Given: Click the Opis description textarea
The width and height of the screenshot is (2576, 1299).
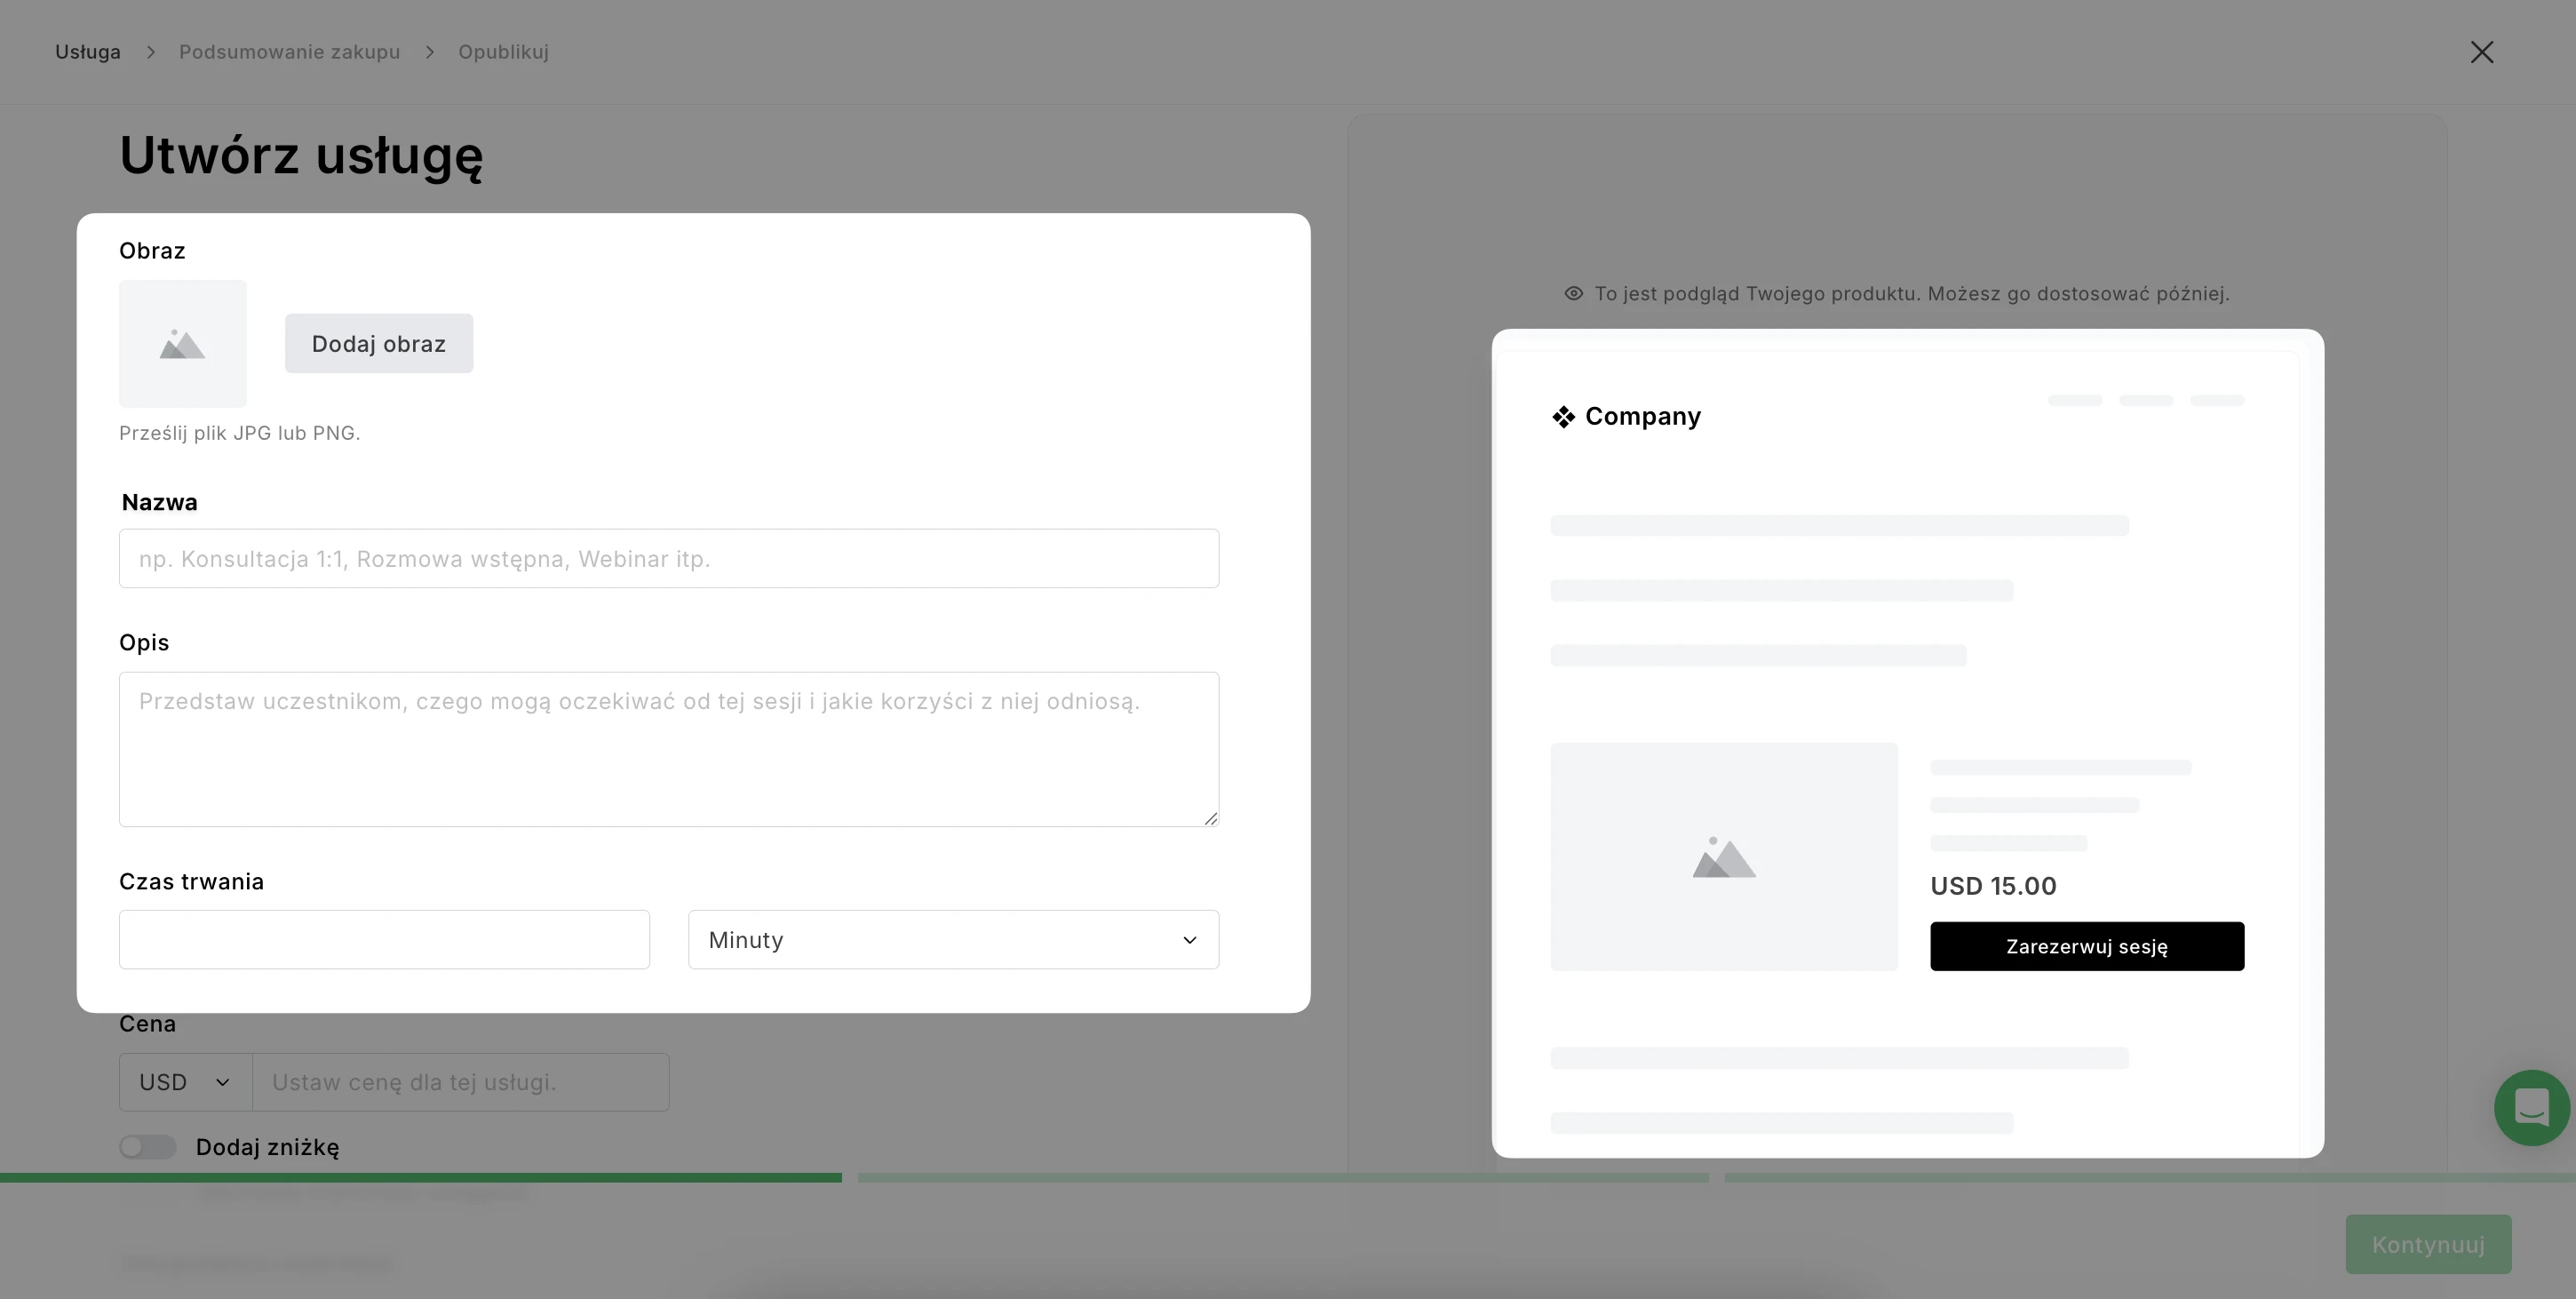Looking at the screenshot, I should pyautogui.click(x=668, y=748).
